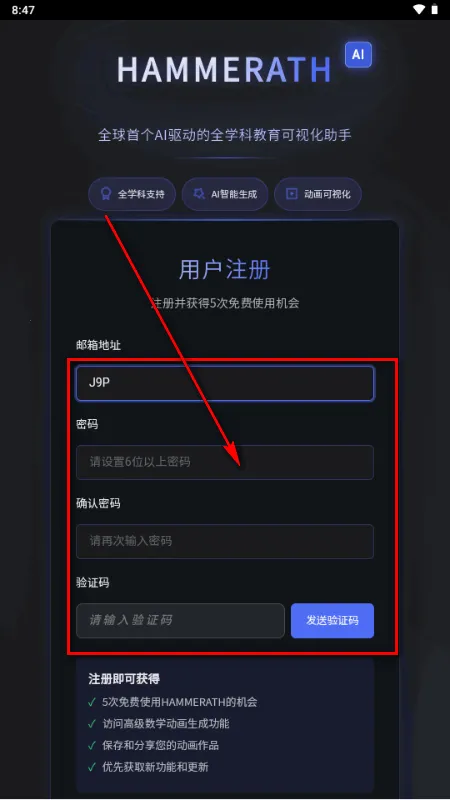Screen dimensions: 450x800
Task: Tap the play-square icon in 动画可视化 pill
Action: (291, 194)
